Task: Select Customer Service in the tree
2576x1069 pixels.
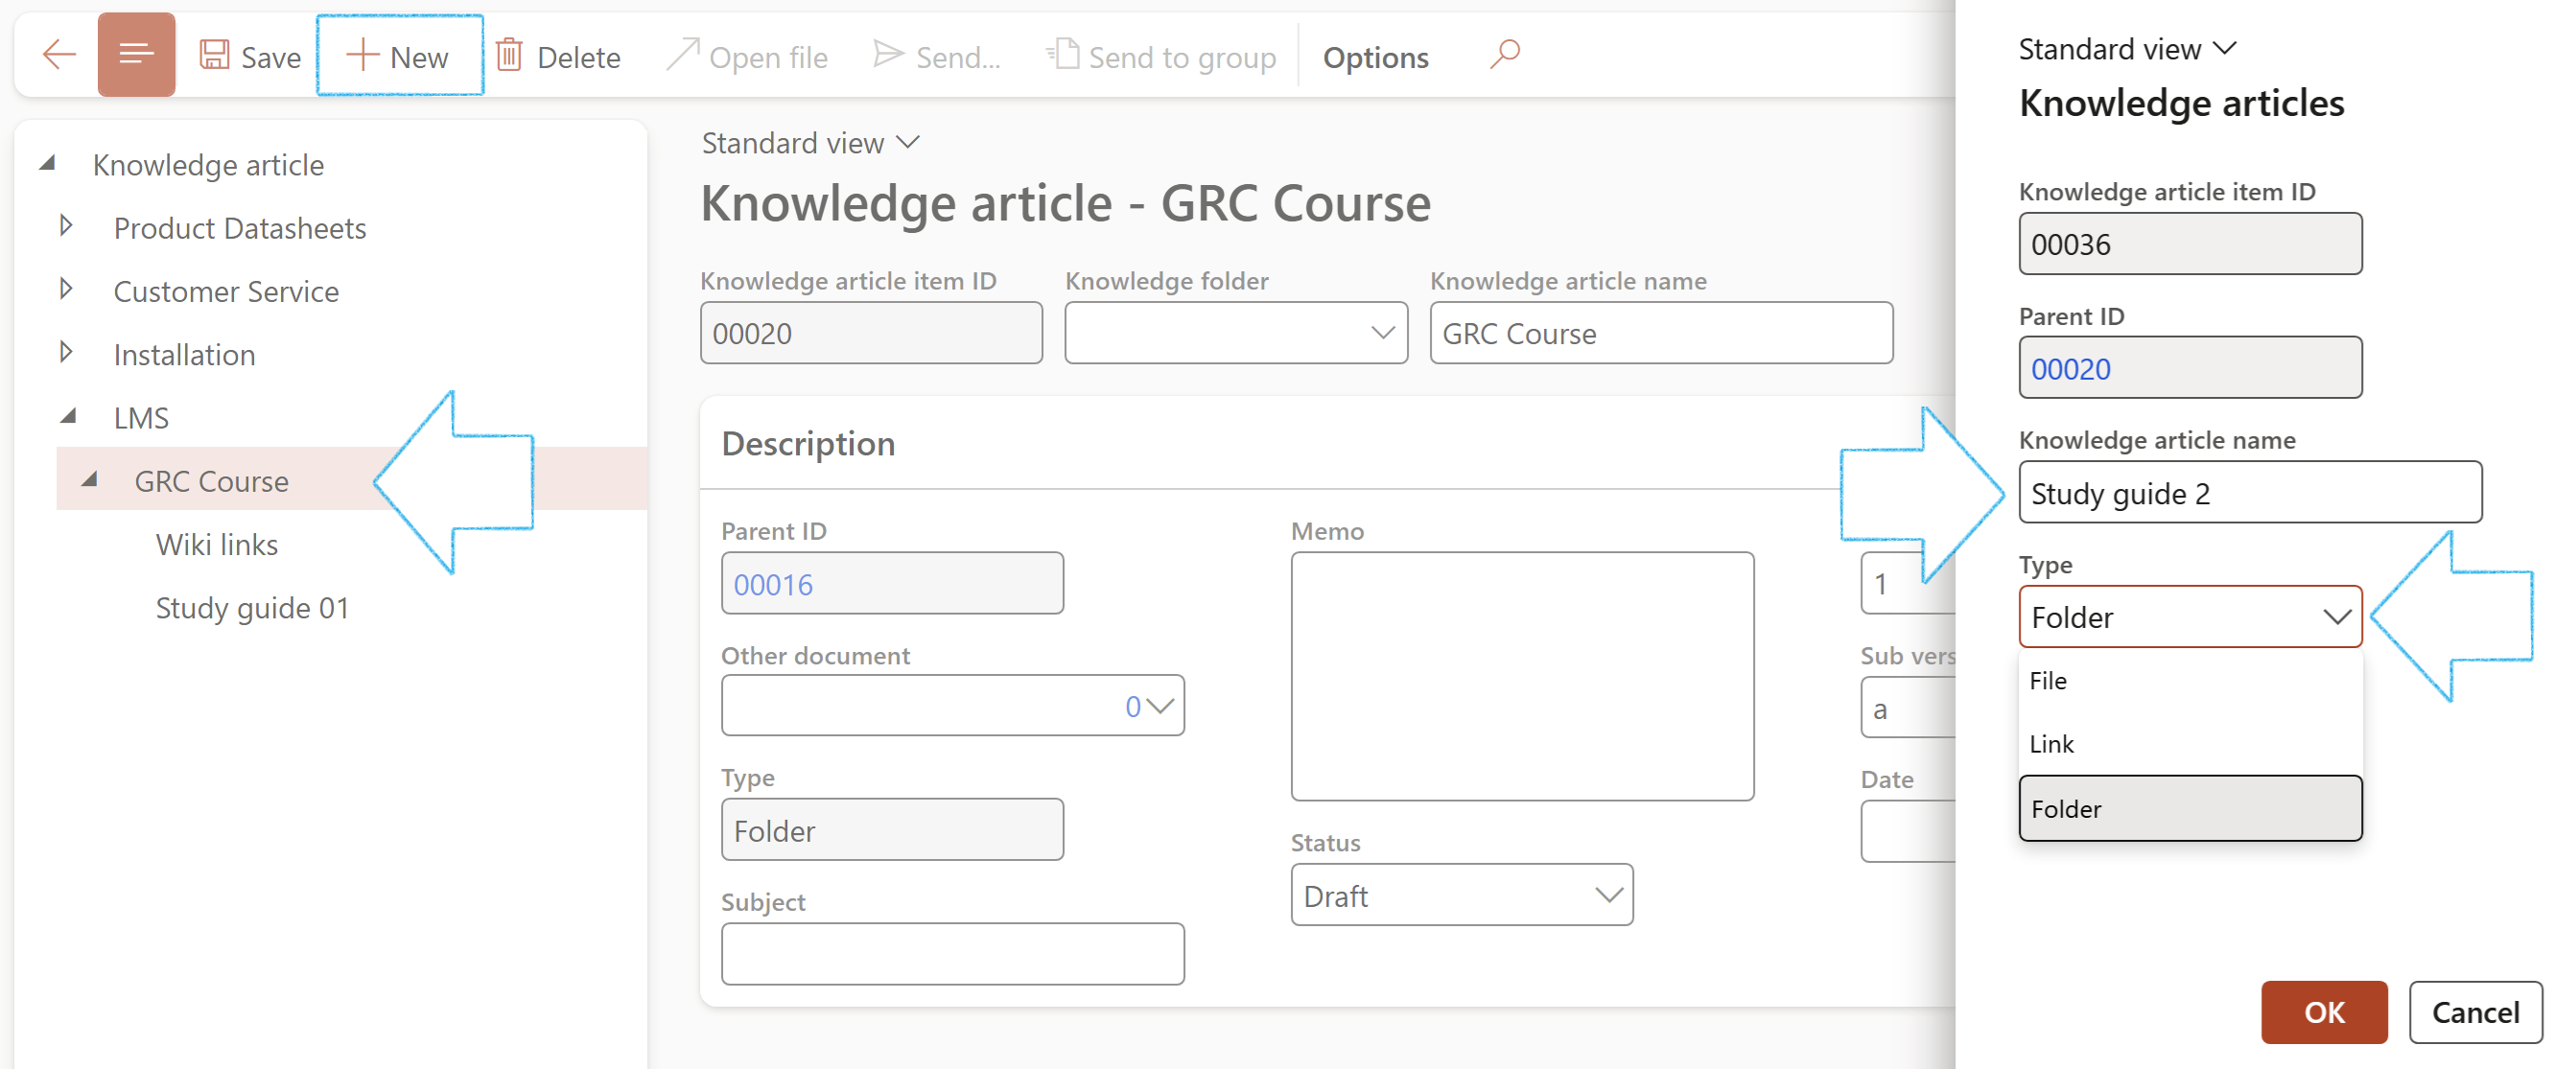Action: click(226, 291)
